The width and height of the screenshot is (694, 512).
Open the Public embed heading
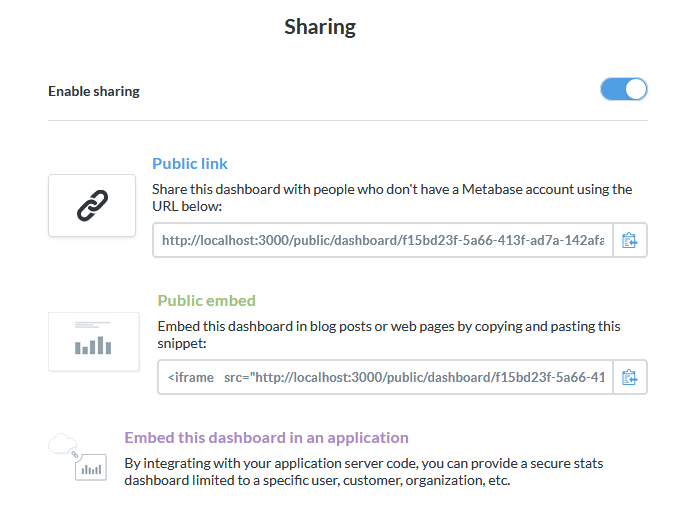(x=207, y=301)
